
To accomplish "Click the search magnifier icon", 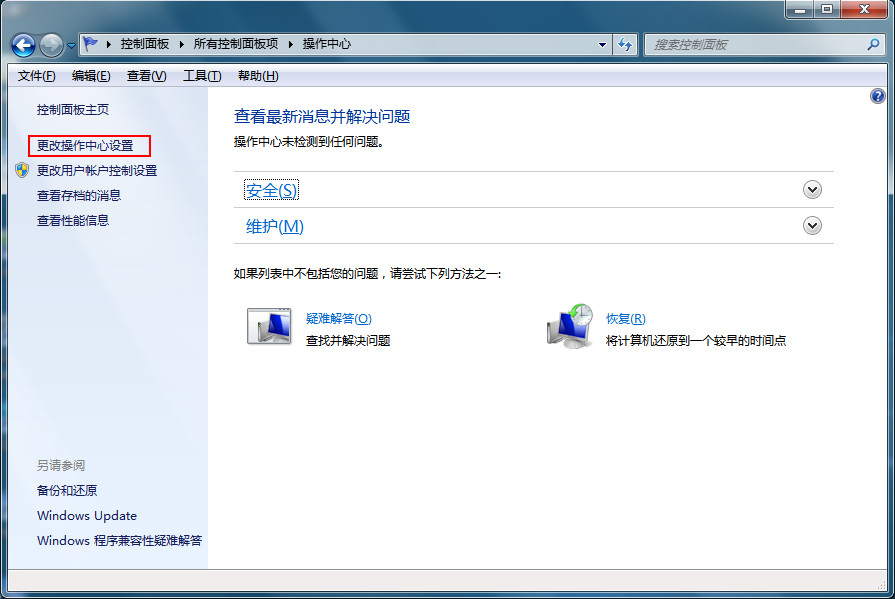I will [x=873, y=44].
